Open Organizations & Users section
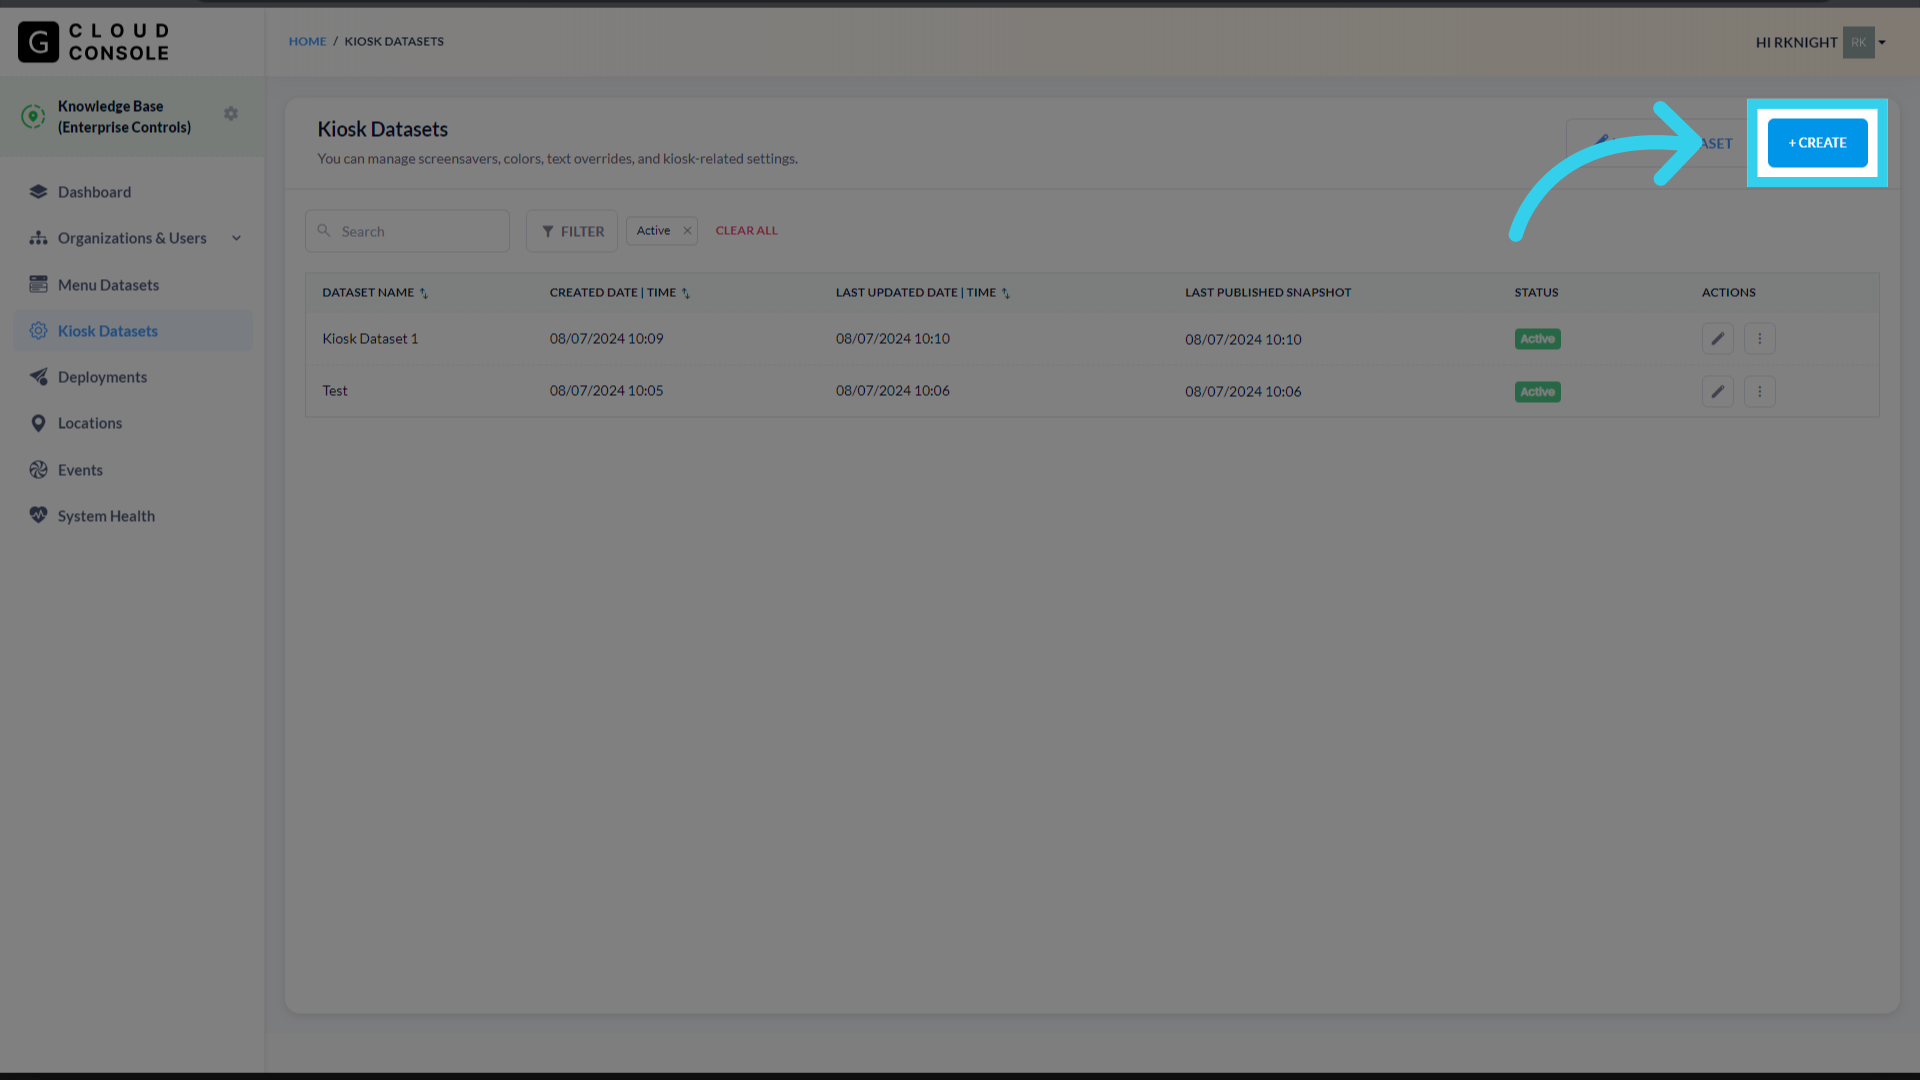The width and height of the screenshot is (1920, 1080). [133, 238]
